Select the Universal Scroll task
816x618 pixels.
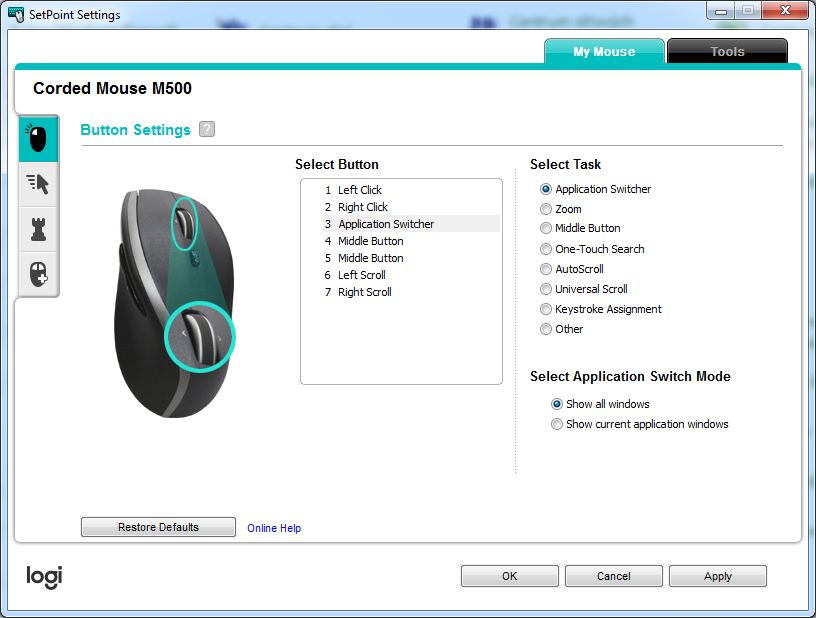(545, 289)
